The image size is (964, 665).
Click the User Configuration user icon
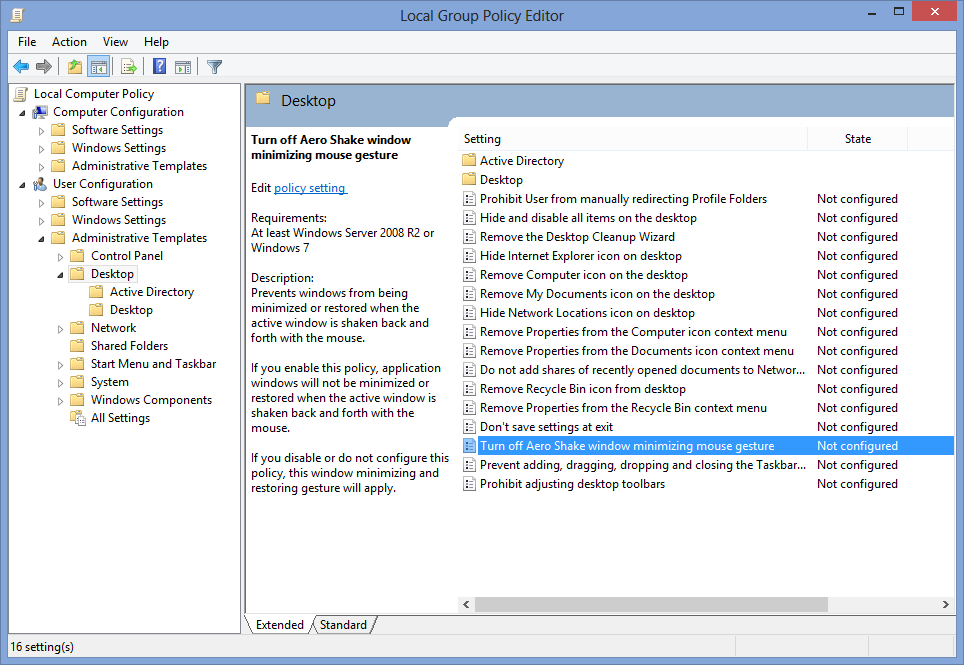coord(40,184)
